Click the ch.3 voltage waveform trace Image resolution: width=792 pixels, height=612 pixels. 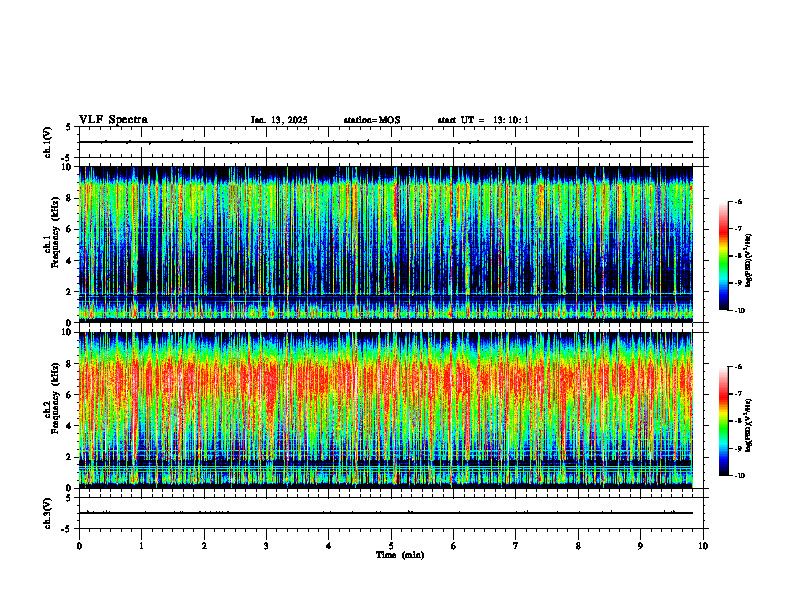click(x=386, y=513)
